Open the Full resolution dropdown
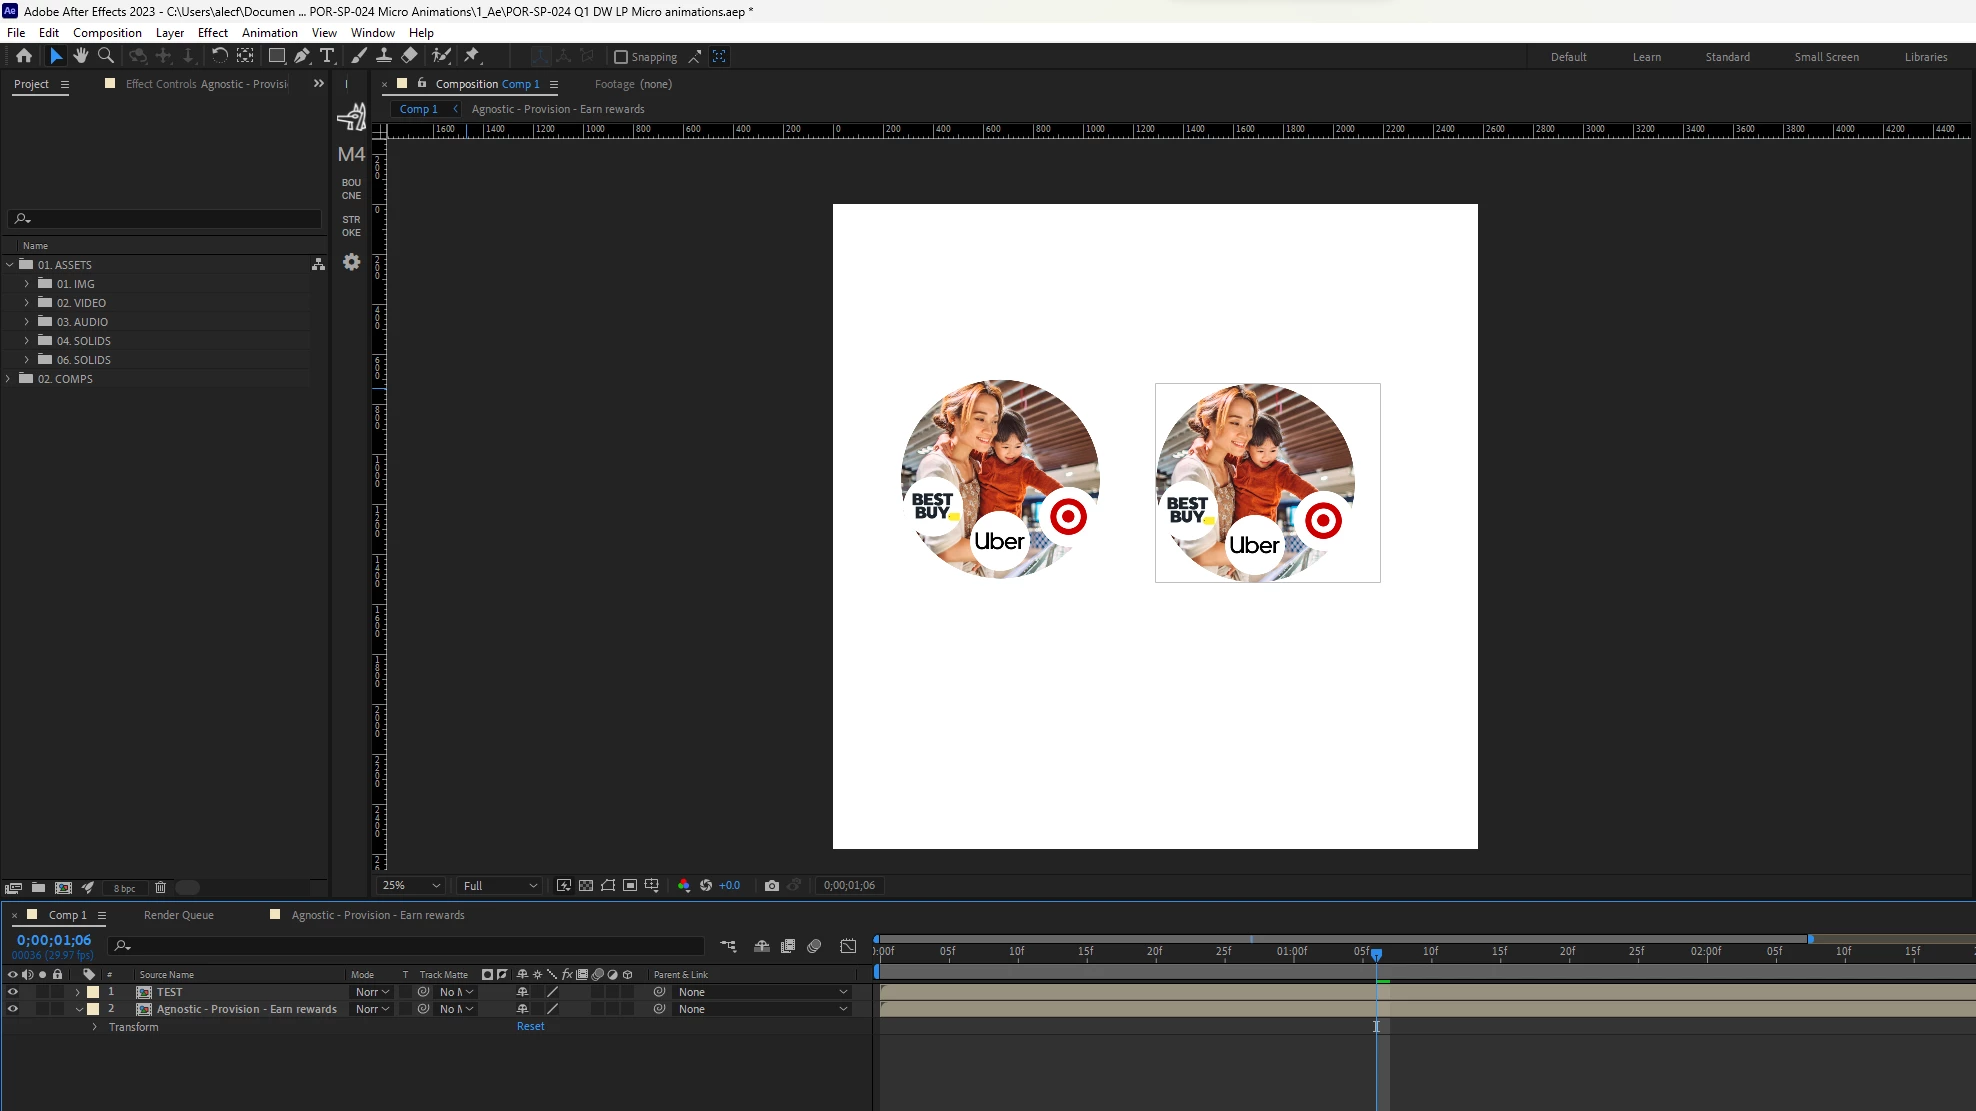 500,885
